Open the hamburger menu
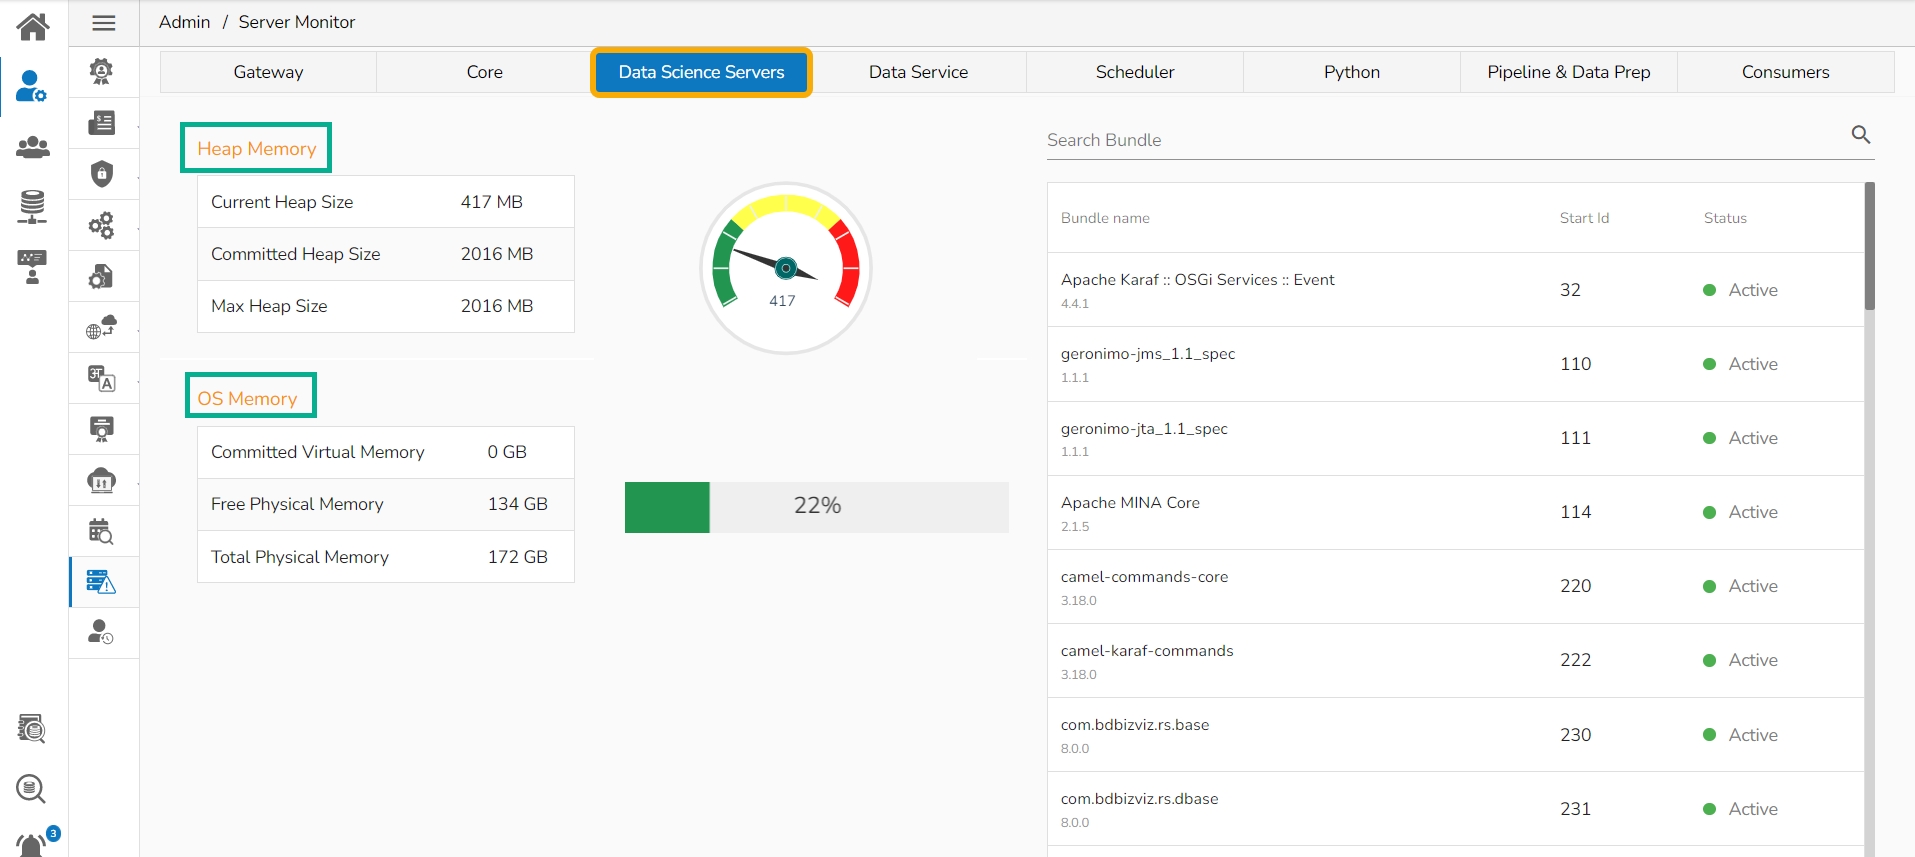This screenshot has height=857, width=1915. (104, 23)
